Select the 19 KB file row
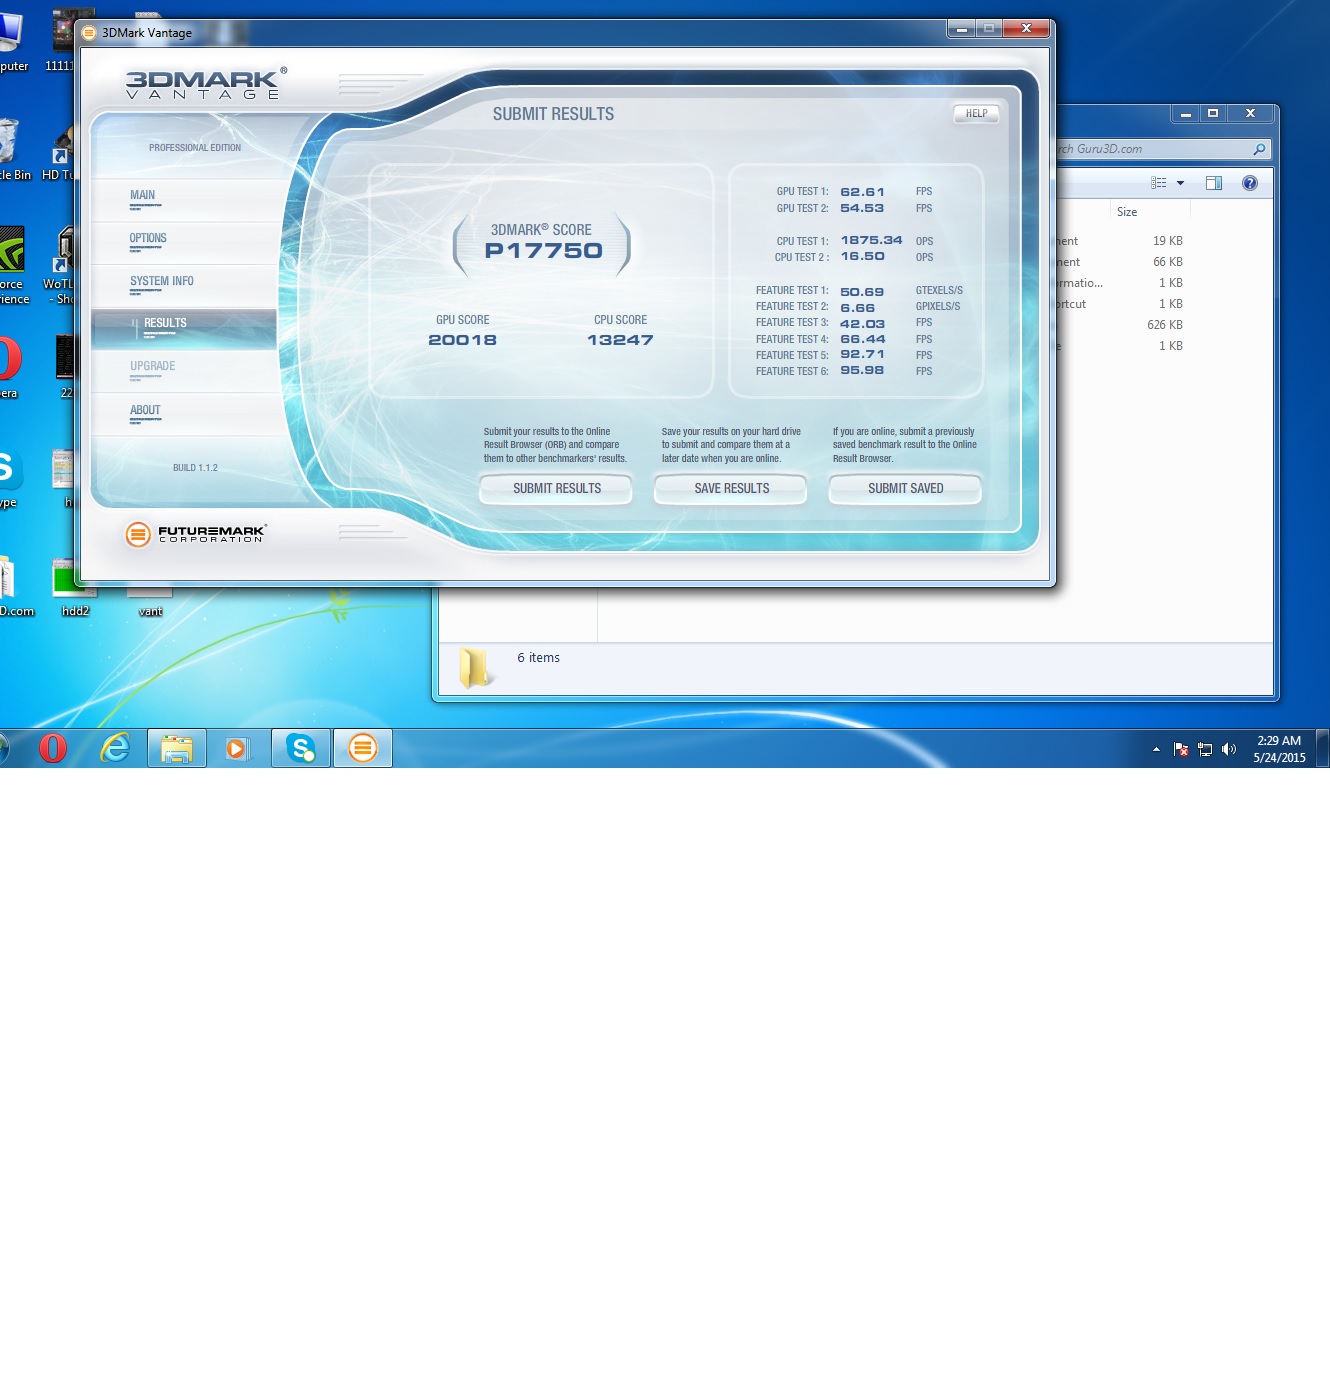Viewport: 1330px width, 1376px height. tap(1120, 241)
